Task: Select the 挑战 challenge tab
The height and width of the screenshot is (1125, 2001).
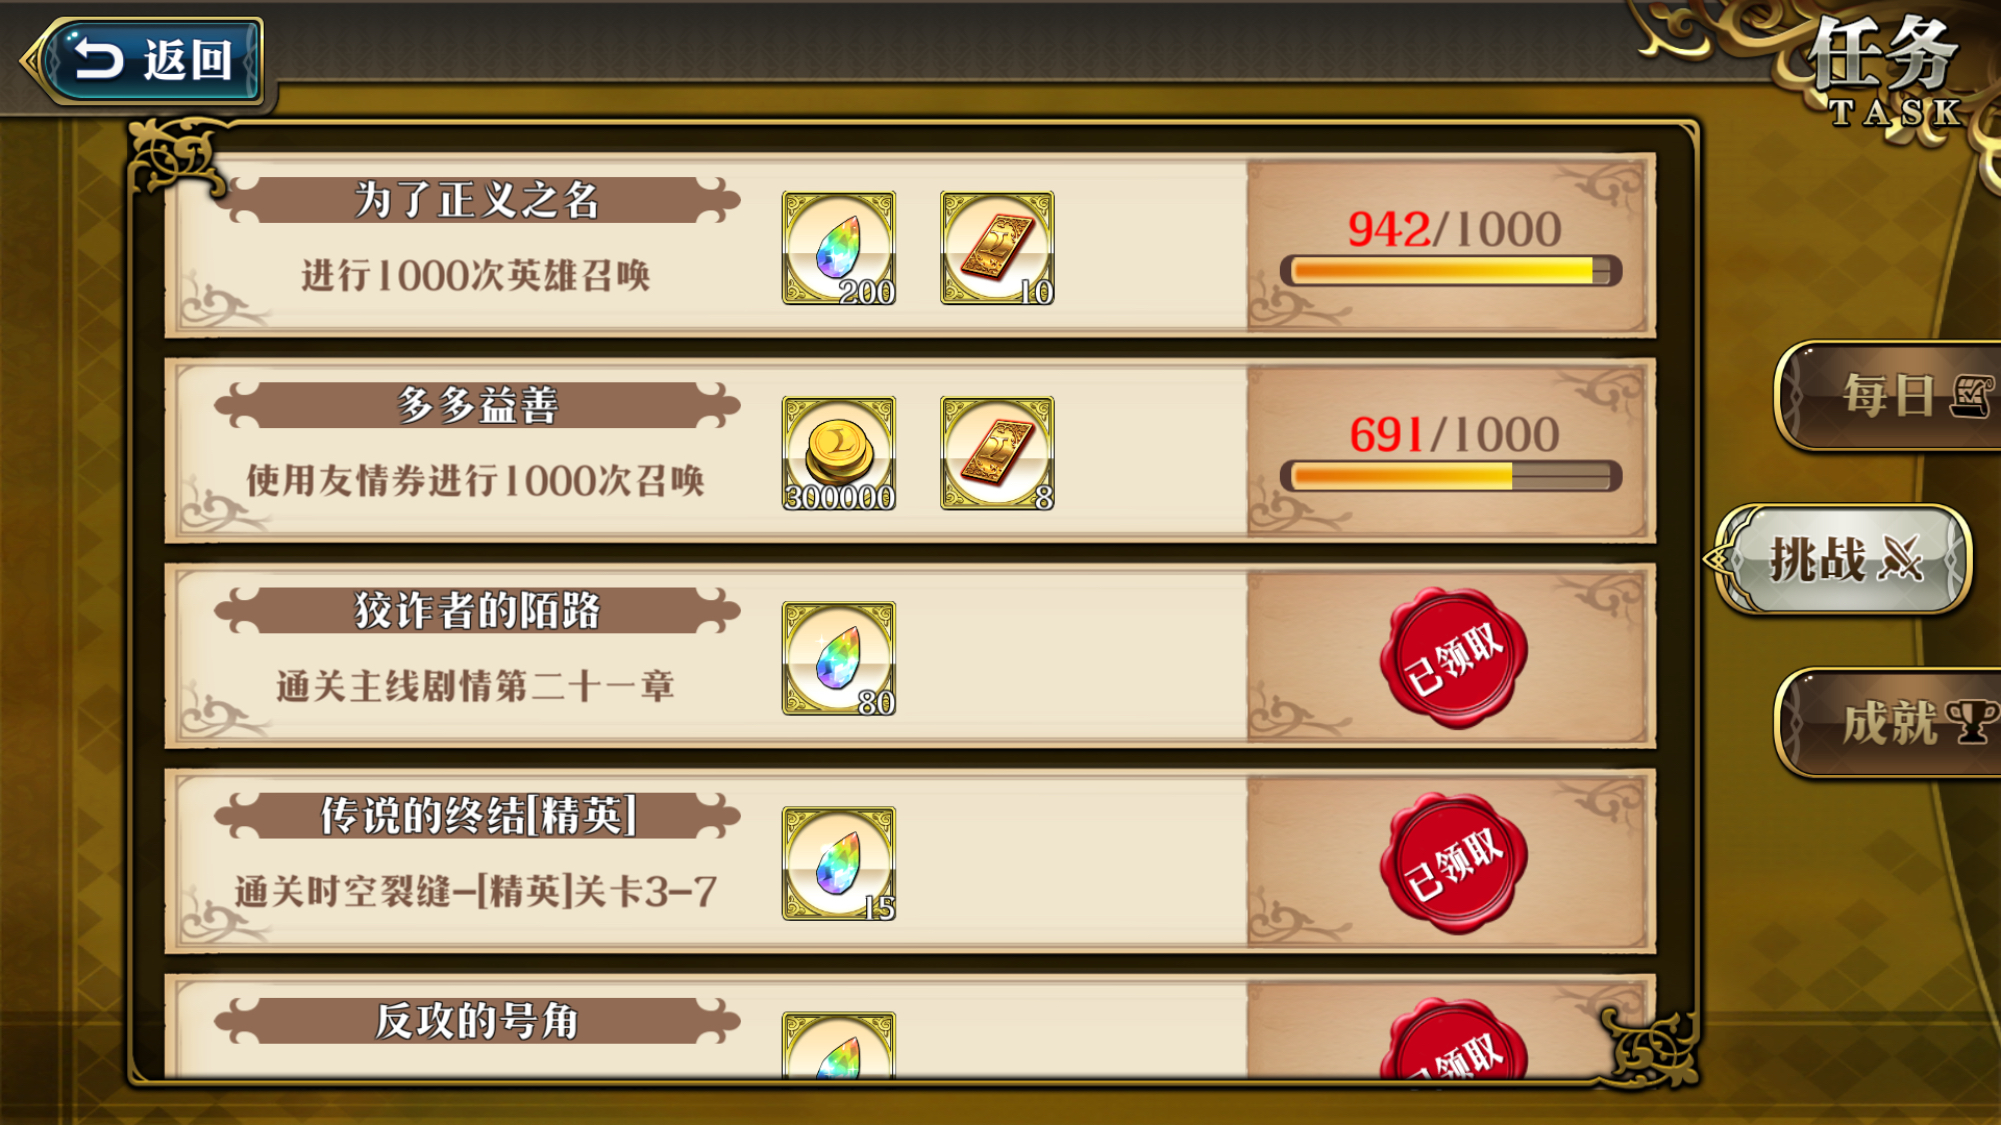Action: pos(1840,559)
